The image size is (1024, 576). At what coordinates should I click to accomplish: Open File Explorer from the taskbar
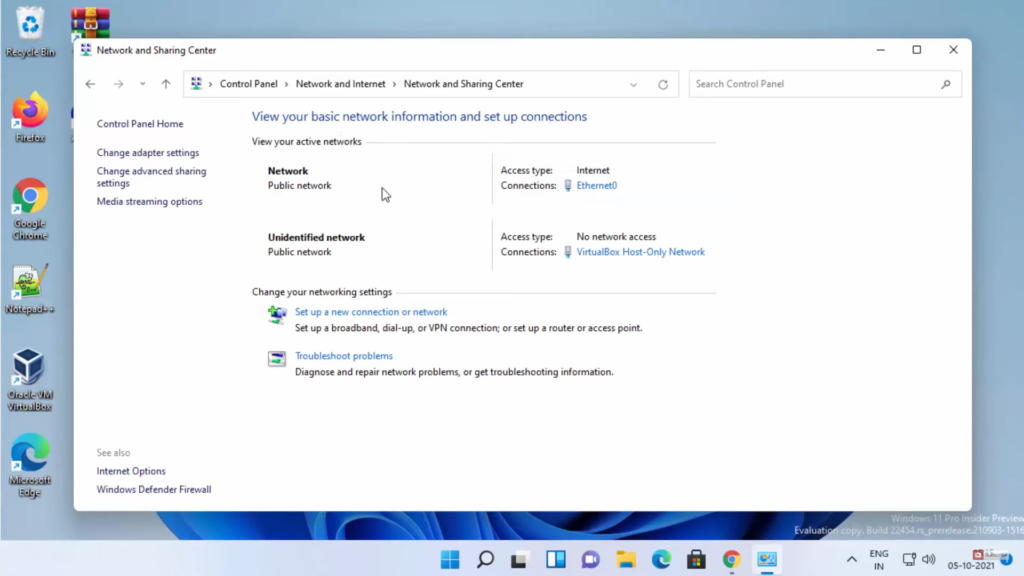click(x=626, y=559)
